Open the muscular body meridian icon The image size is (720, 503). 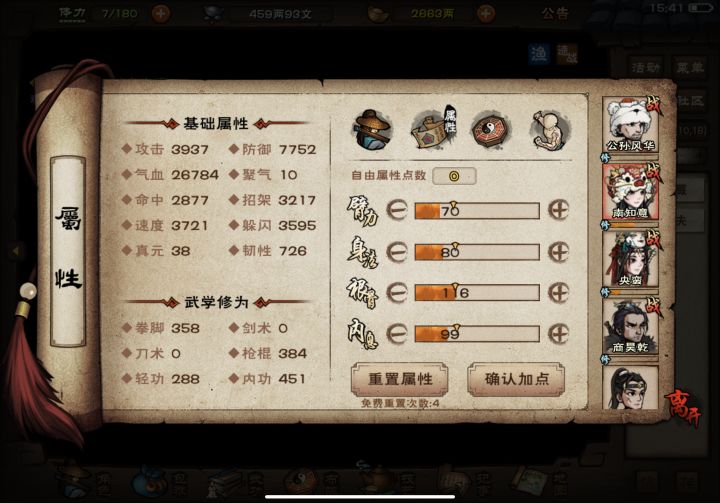550,130
